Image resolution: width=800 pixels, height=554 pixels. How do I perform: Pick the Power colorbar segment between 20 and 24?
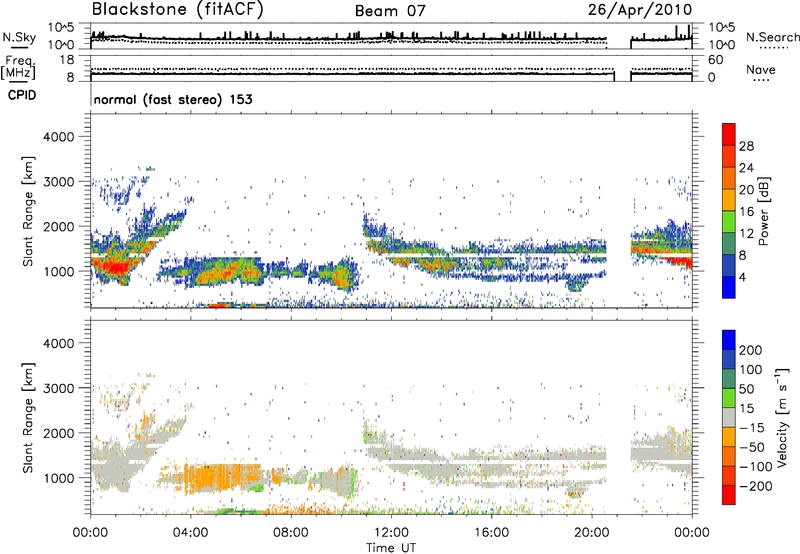point(729,178)
